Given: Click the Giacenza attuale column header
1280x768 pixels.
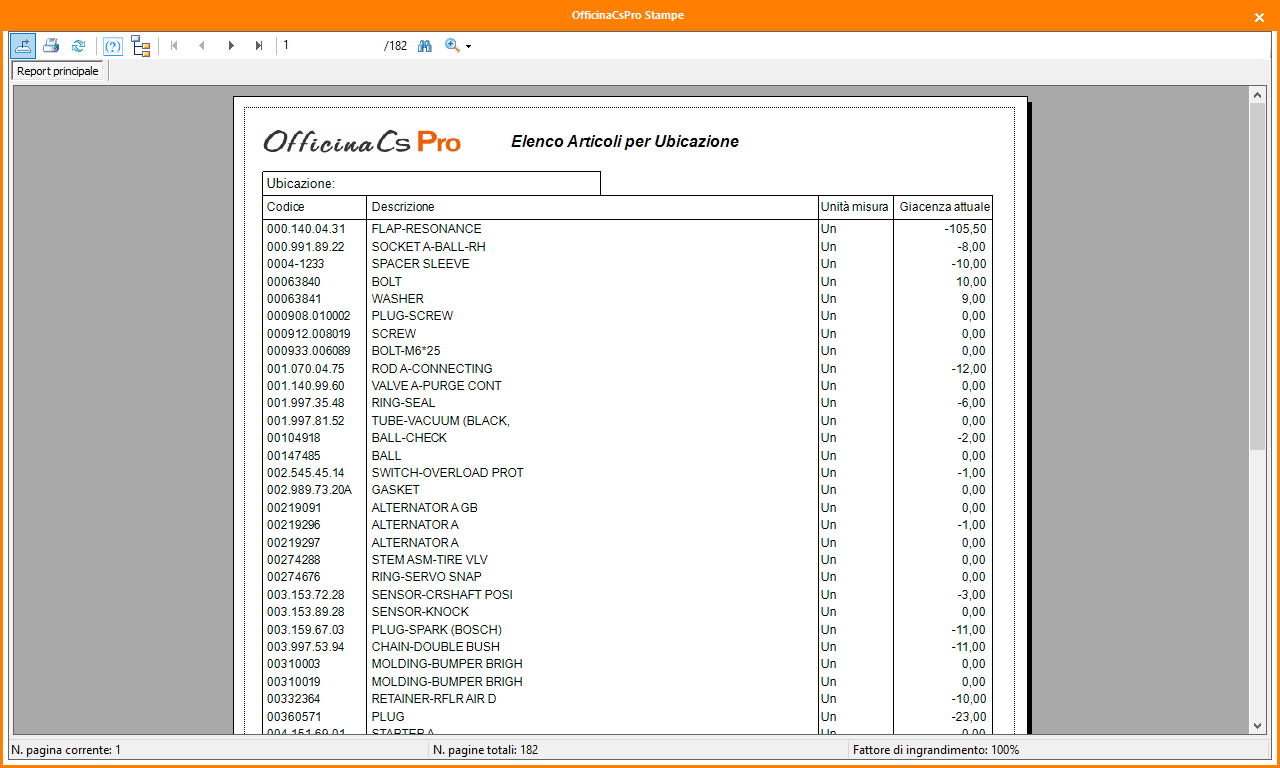Looking at the screenshot, I should coord(945,207).
